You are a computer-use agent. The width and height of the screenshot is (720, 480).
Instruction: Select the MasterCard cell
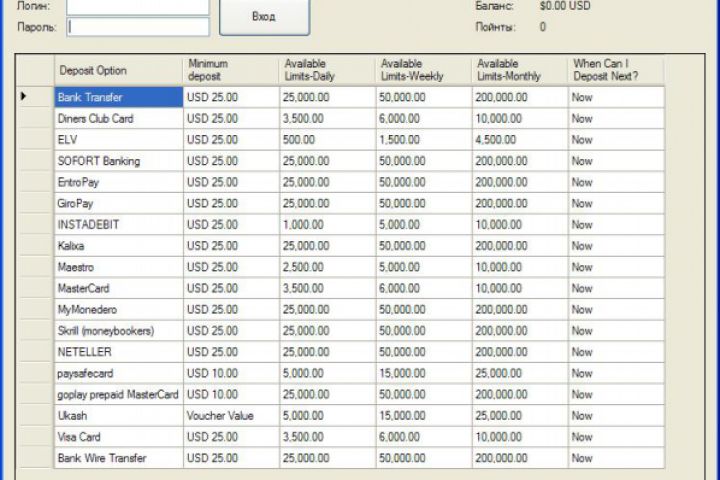pyautogui.click(x=118, y=288)
